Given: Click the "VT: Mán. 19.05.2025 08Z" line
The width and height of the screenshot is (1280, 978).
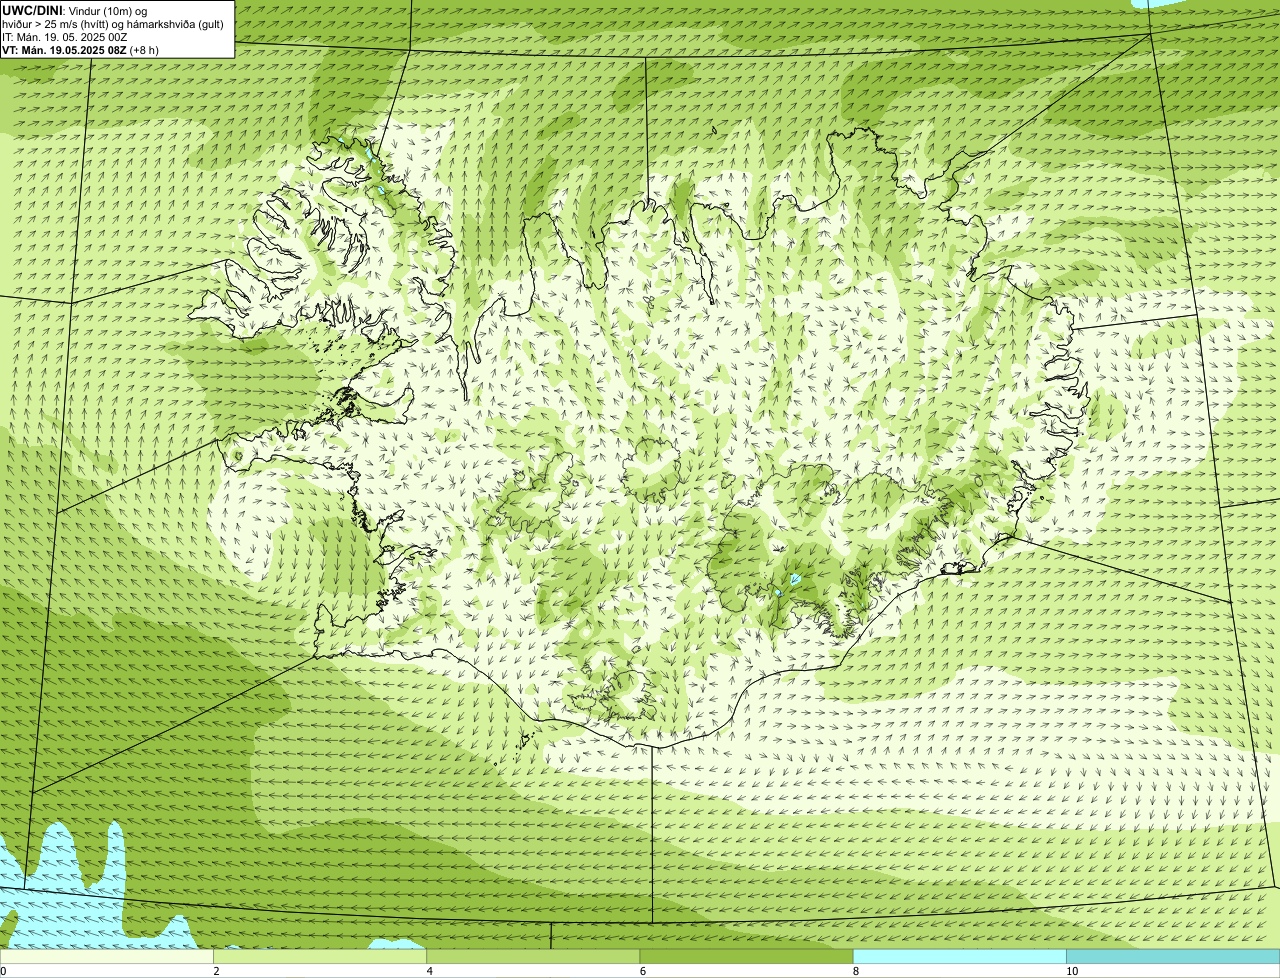Looking at the screenshot, I should pyautogui.click(x=64, y=50).
